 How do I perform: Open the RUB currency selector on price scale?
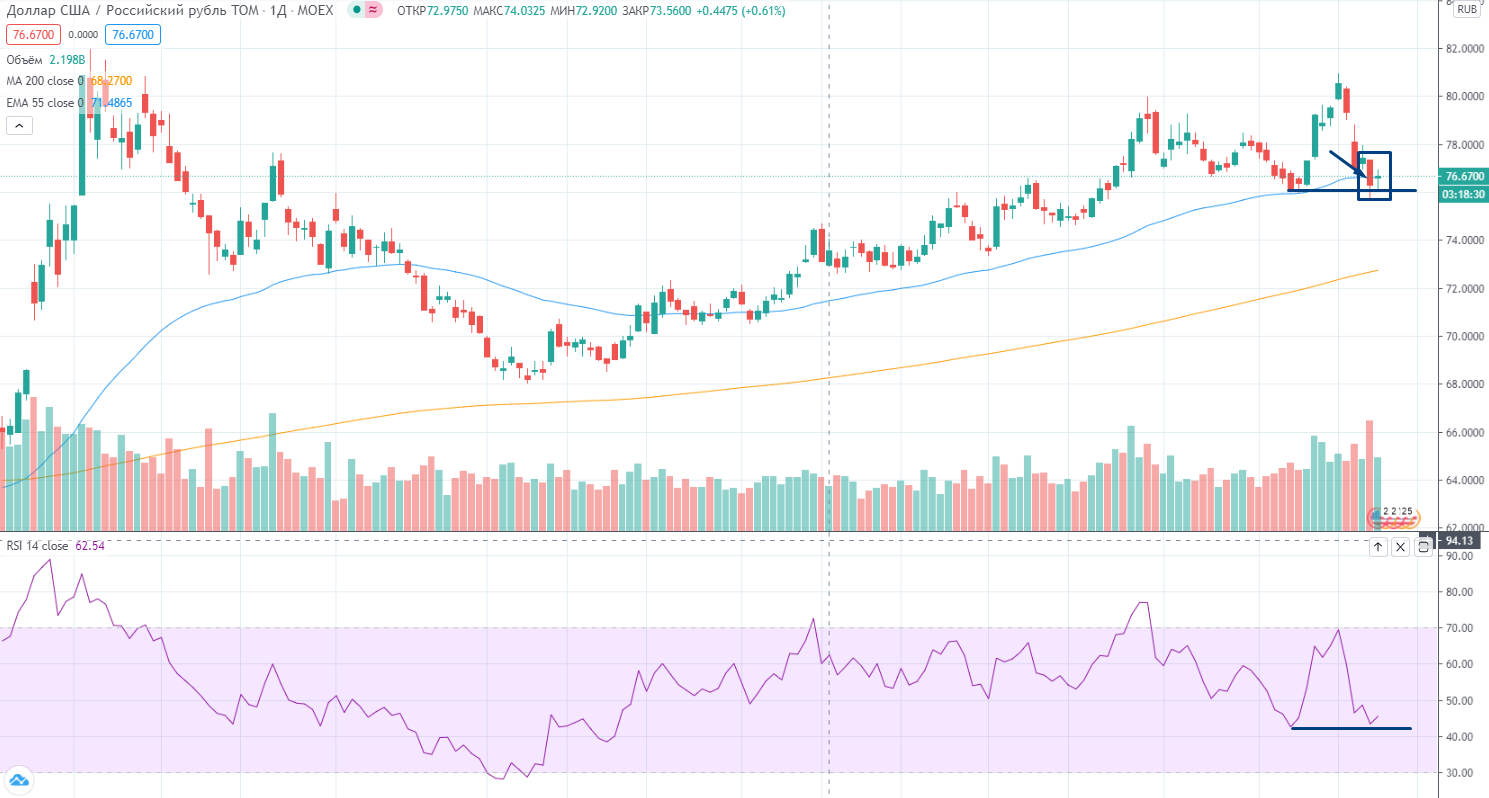pyautogui.click(x=1466, y=9)
